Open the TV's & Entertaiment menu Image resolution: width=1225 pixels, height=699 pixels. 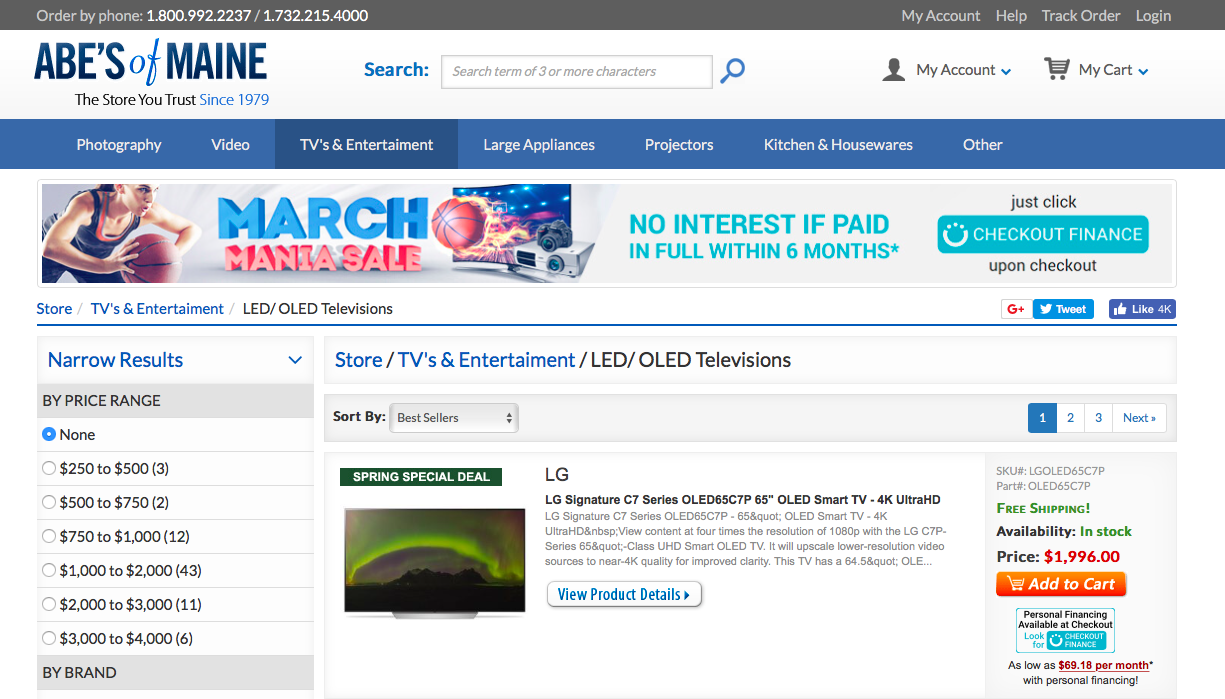[367, 145]
